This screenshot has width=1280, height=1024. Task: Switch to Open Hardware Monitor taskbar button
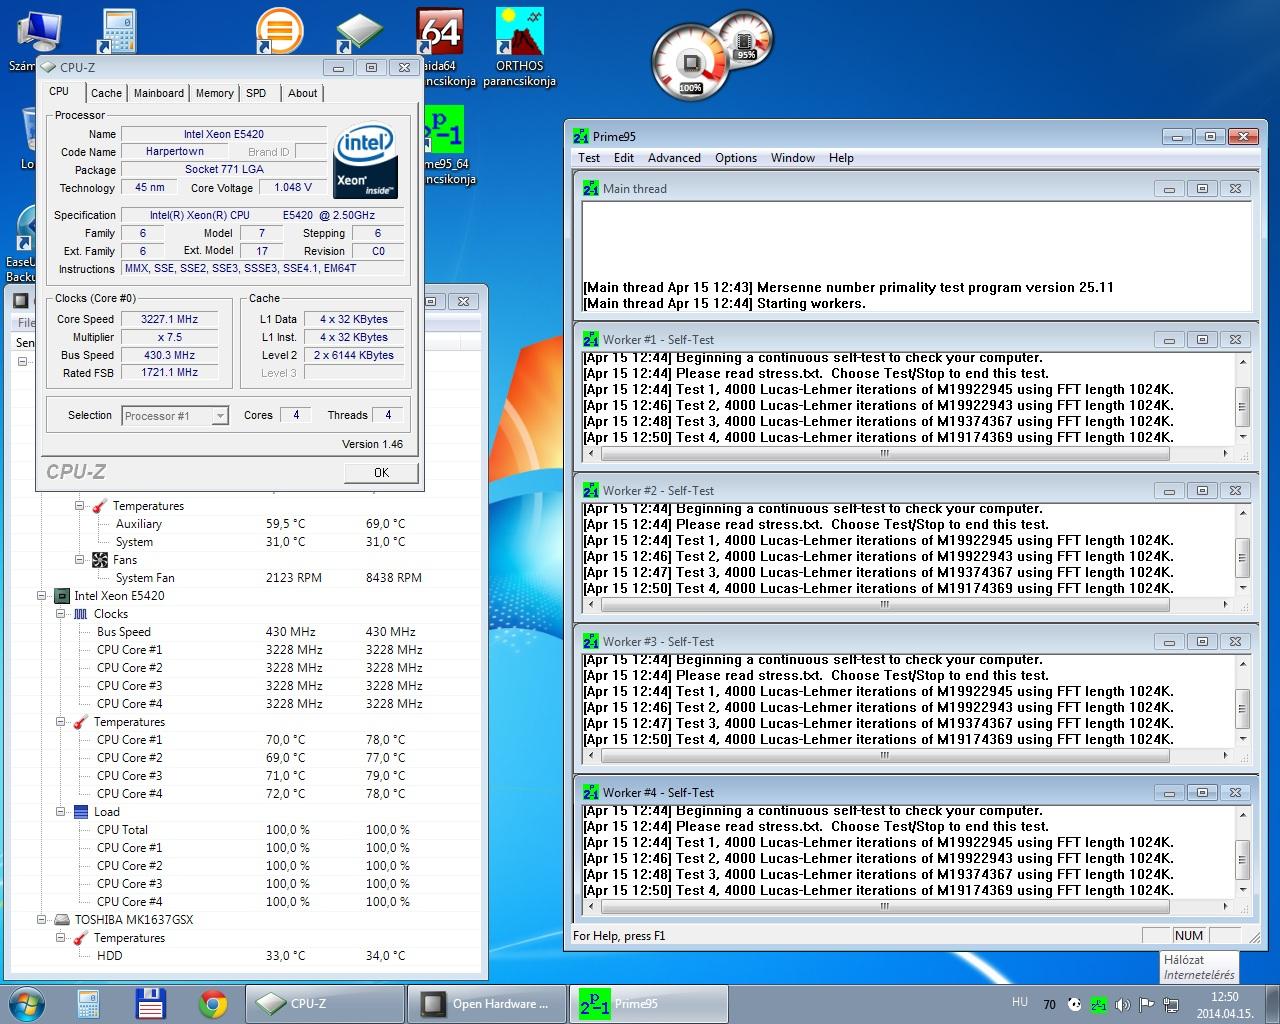487,1004
